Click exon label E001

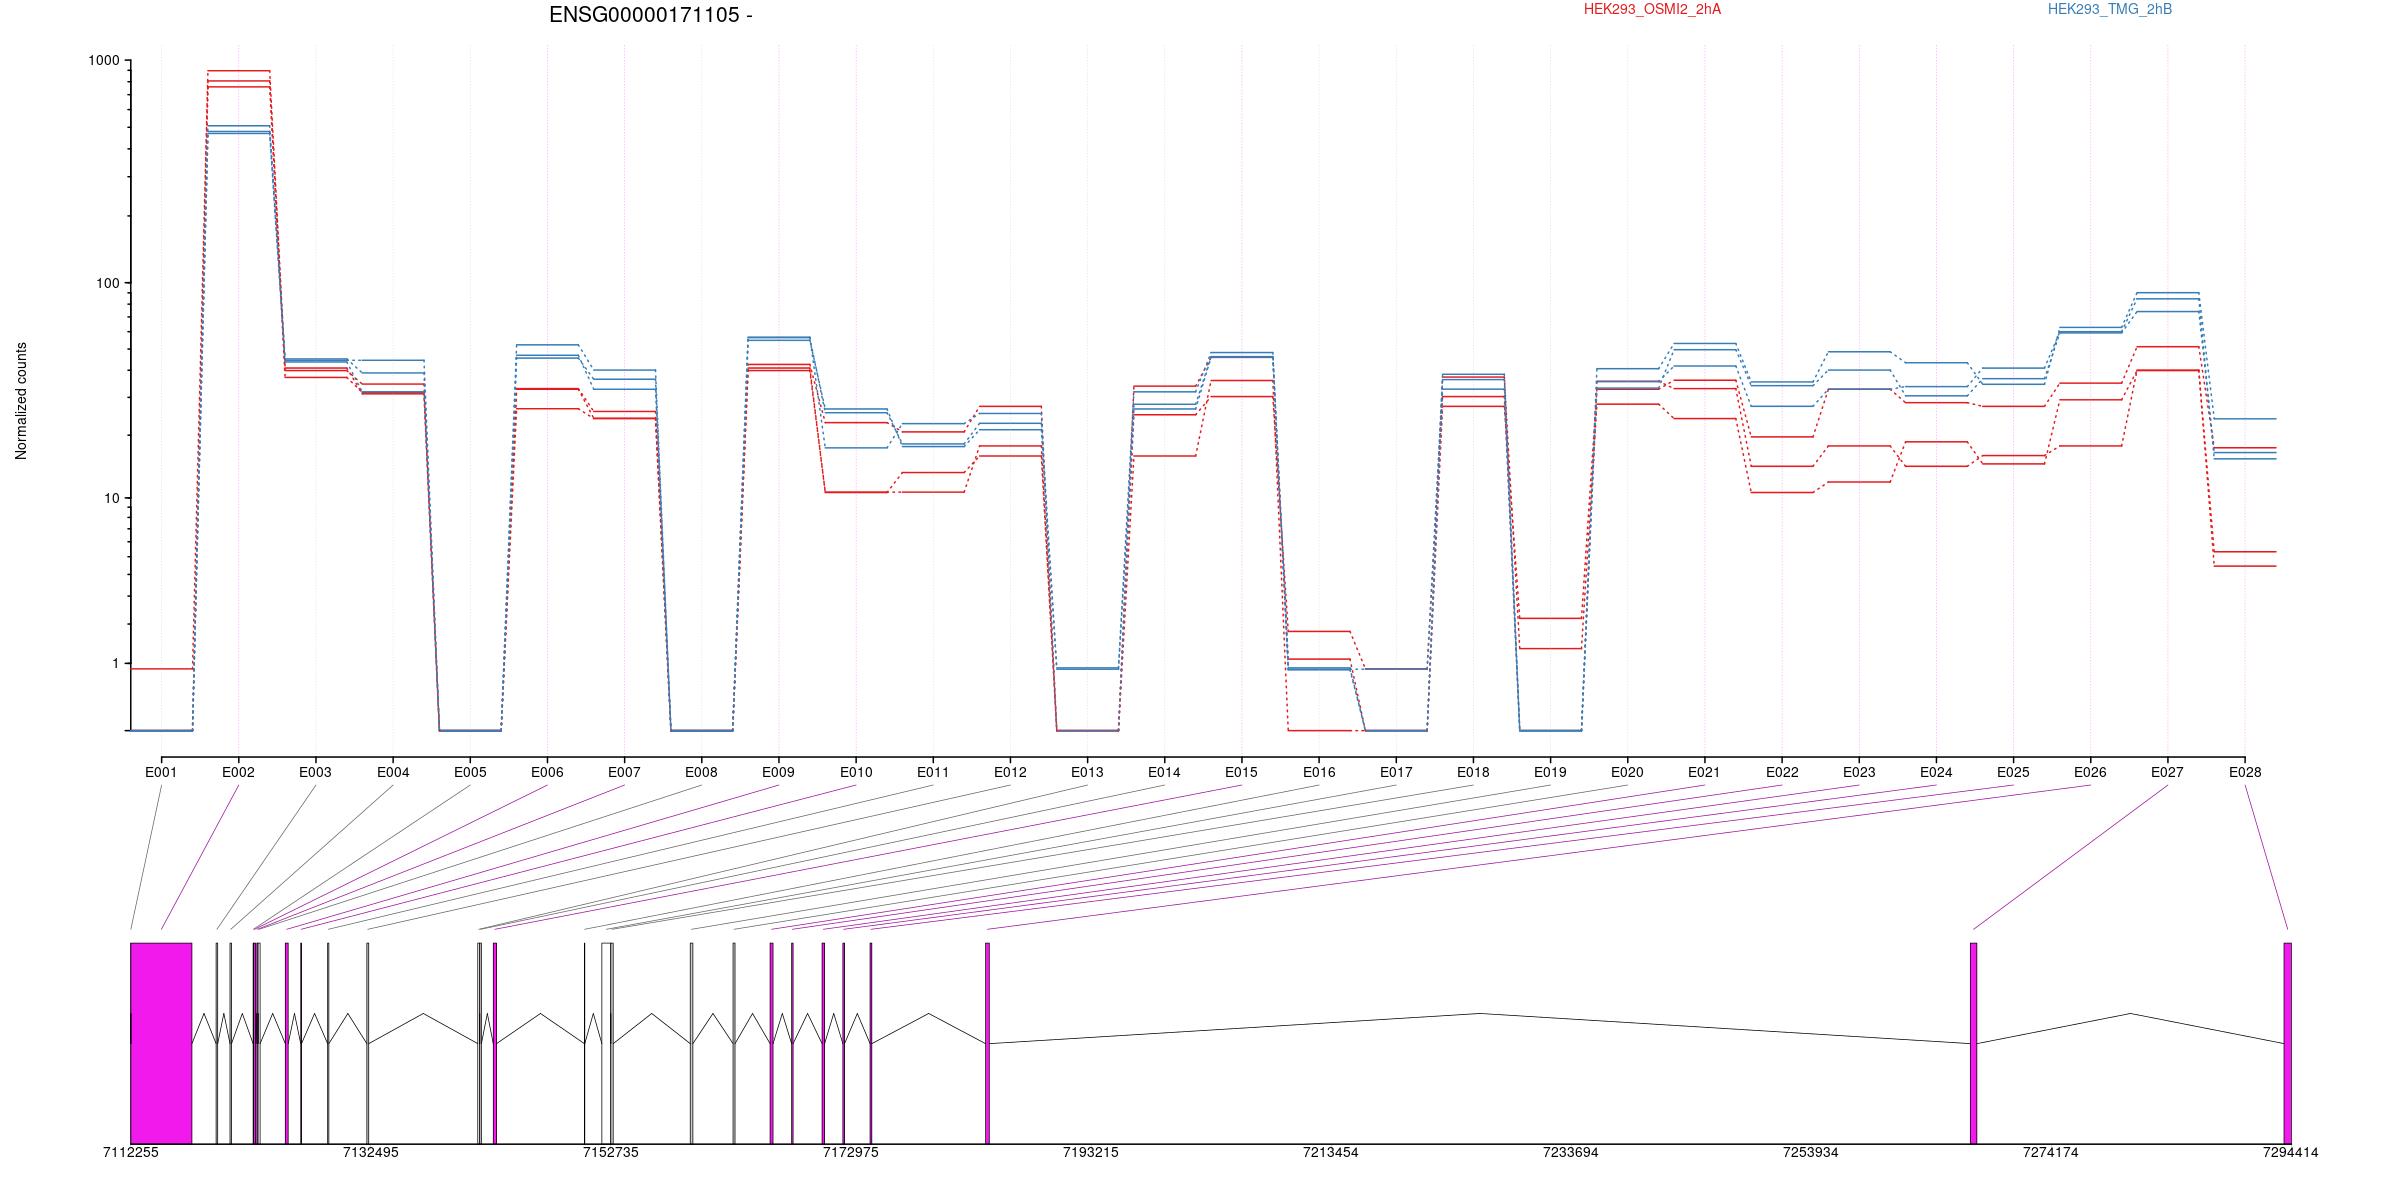(161, 772)
